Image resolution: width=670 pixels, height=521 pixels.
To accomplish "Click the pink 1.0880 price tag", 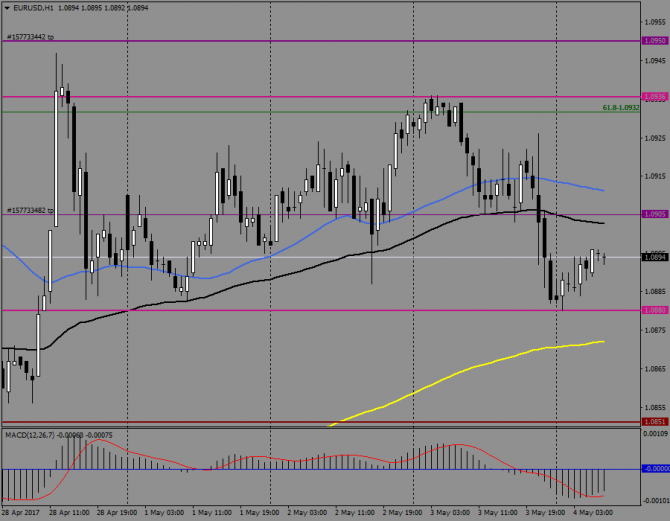I will click(x=655, y=310).
